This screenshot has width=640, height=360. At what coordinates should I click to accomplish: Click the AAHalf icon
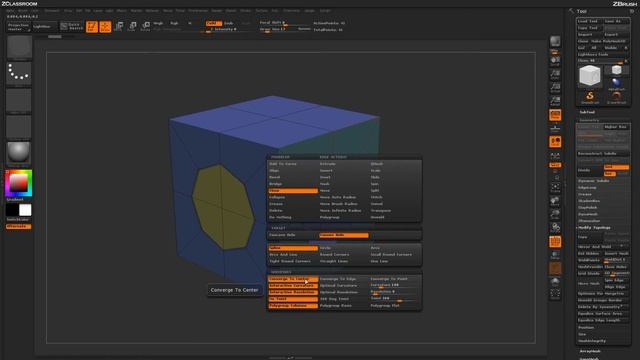[555, 101]
